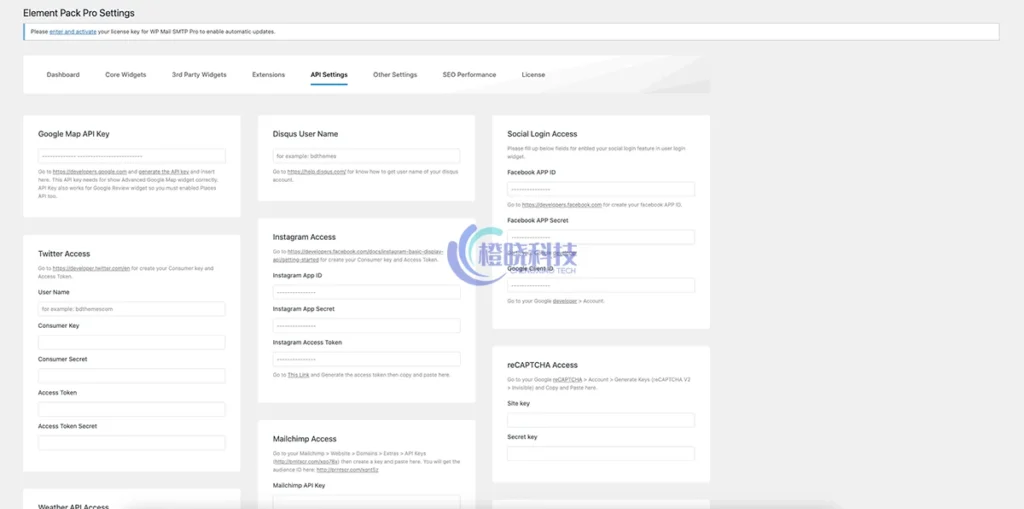This screenshot has width=1024, height=509.
Task: Click the Facebook APP ID field
Action: pos(600,189)
